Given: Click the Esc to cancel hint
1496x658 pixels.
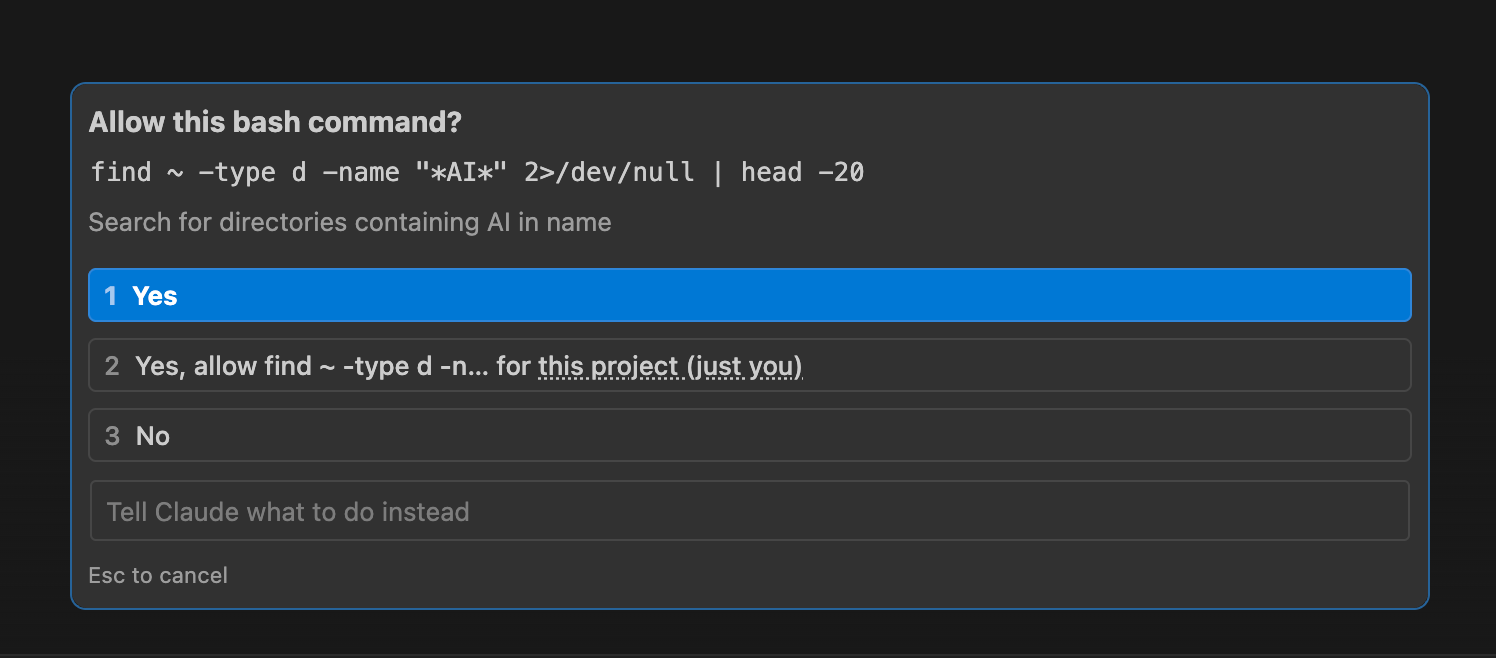Looking at the screenshot, I should 158,575.
